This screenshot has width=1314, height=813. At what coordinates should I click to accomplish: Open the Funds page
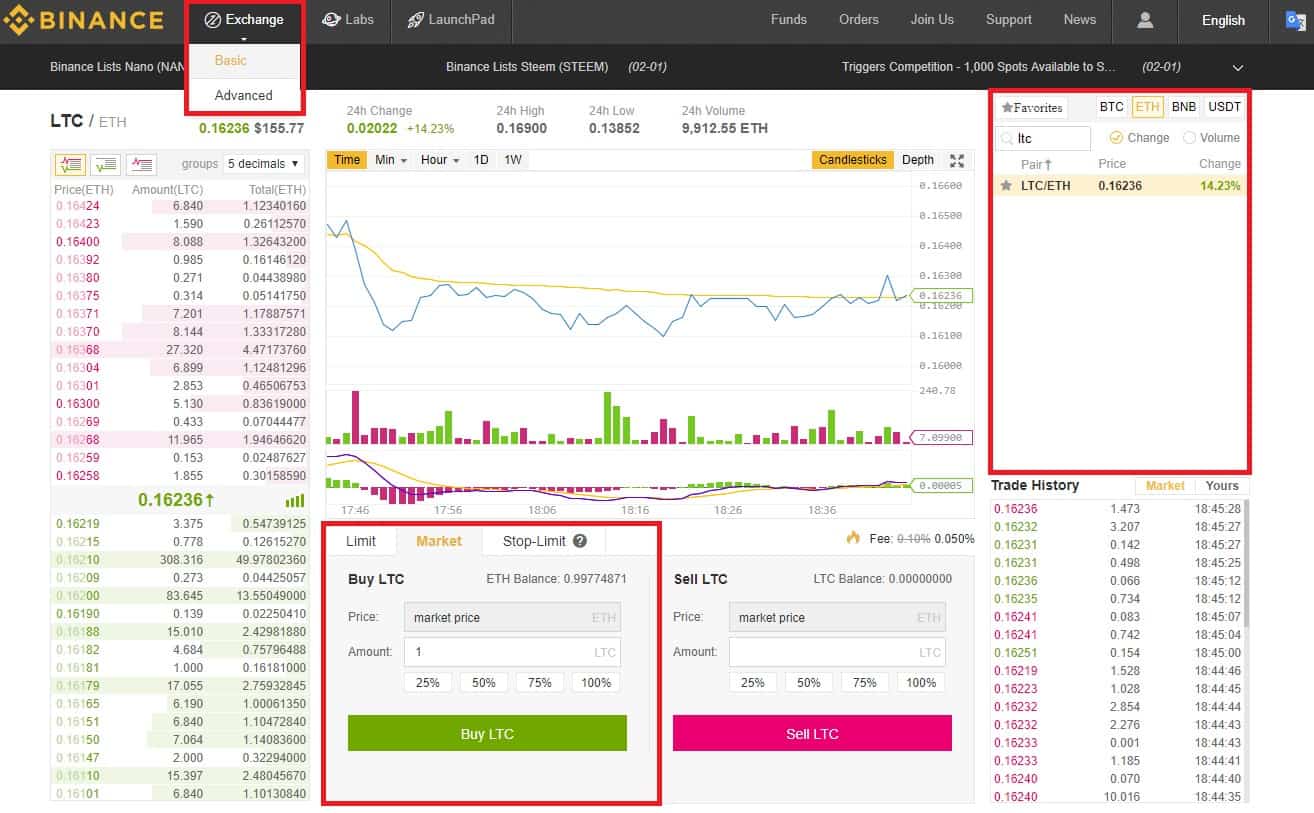pos(789,20)
